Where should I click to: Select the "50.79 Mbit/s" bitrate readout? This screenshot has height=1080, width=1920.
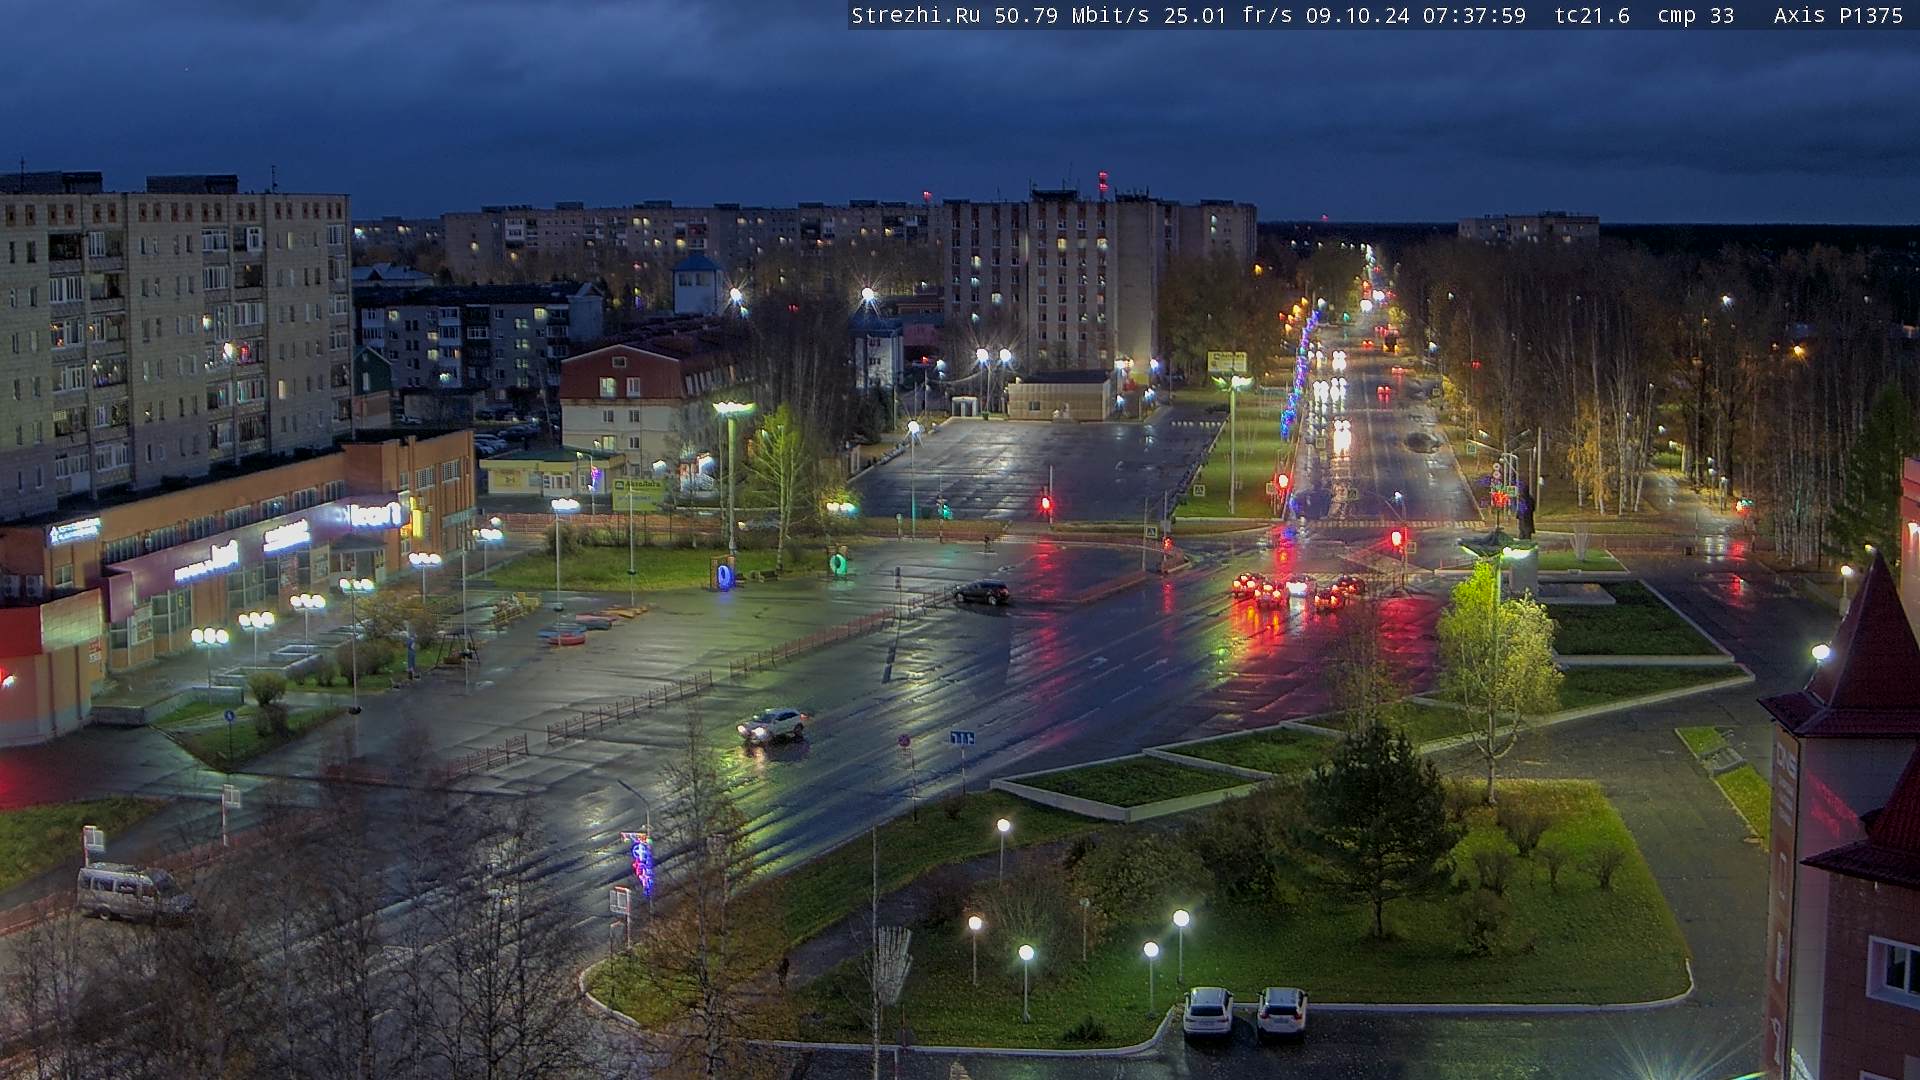point(1072,15)
